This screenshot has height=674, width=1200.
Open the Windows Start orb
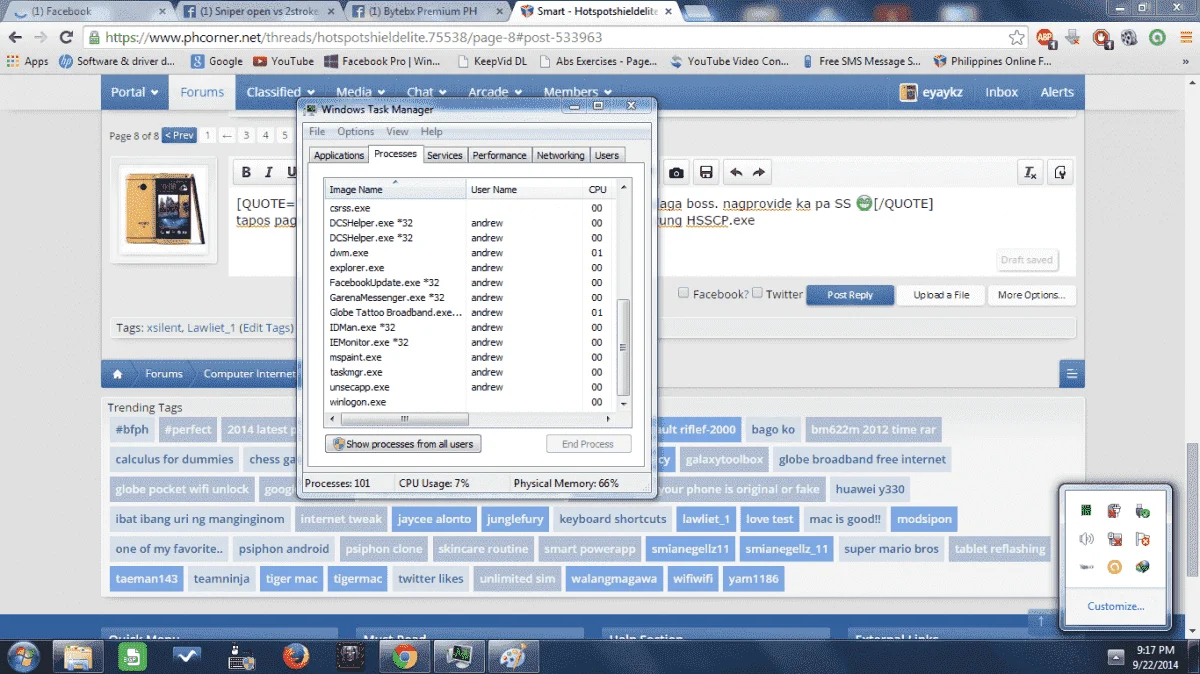point(22,656)
